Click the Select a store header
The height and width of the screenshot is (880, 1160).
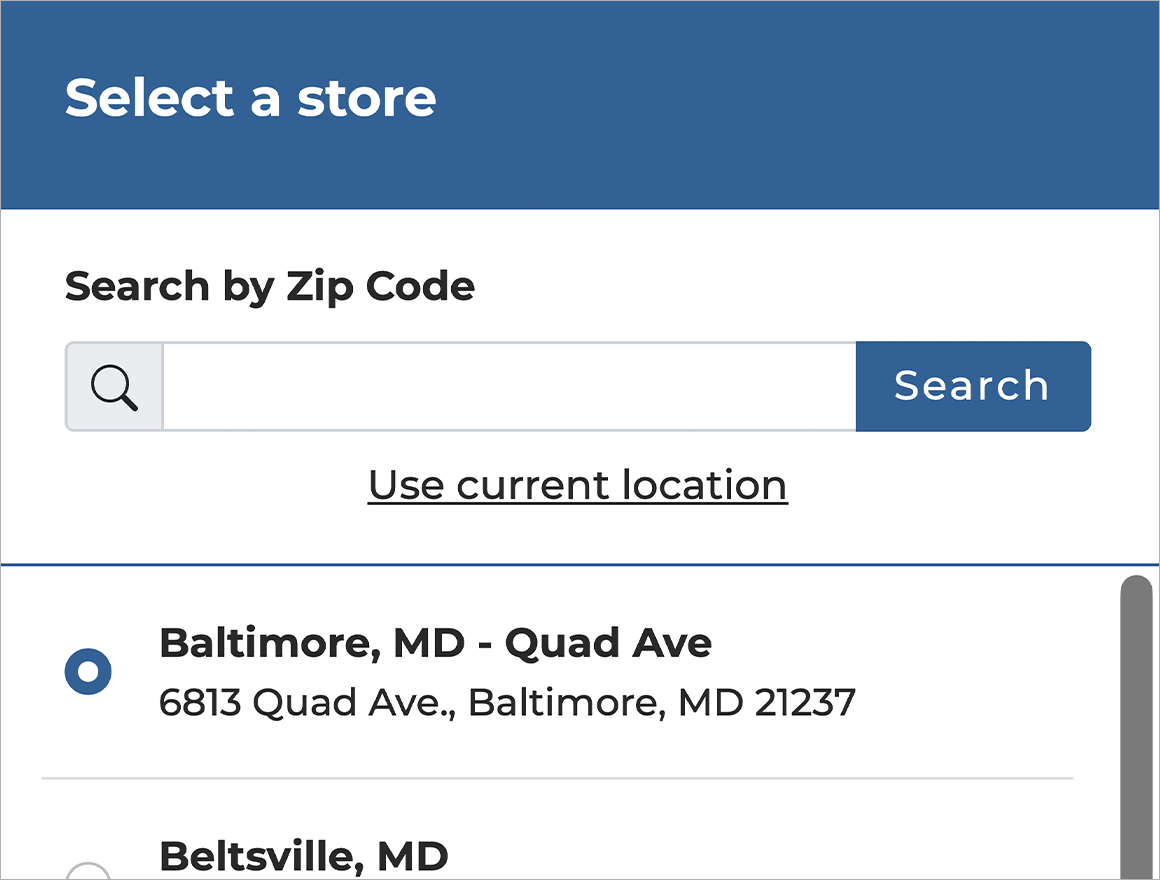pos(251,97)
